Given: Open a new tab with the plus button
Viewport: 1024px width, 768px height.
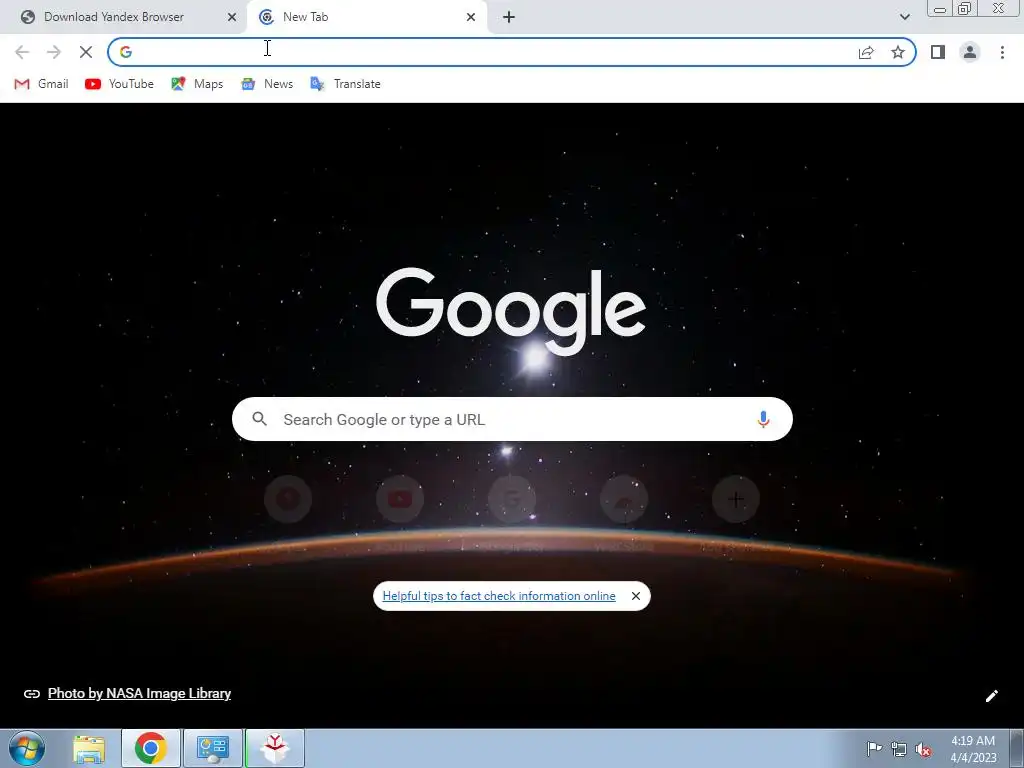Looking at the screenshot, I should click(509, 17).
